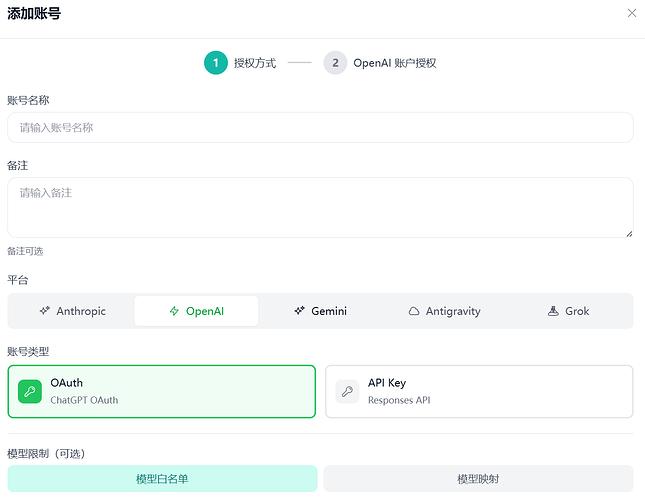Viewport: 645px width, 500px height.
Task: Choose the API Key account type card
Action: (479, 391)
